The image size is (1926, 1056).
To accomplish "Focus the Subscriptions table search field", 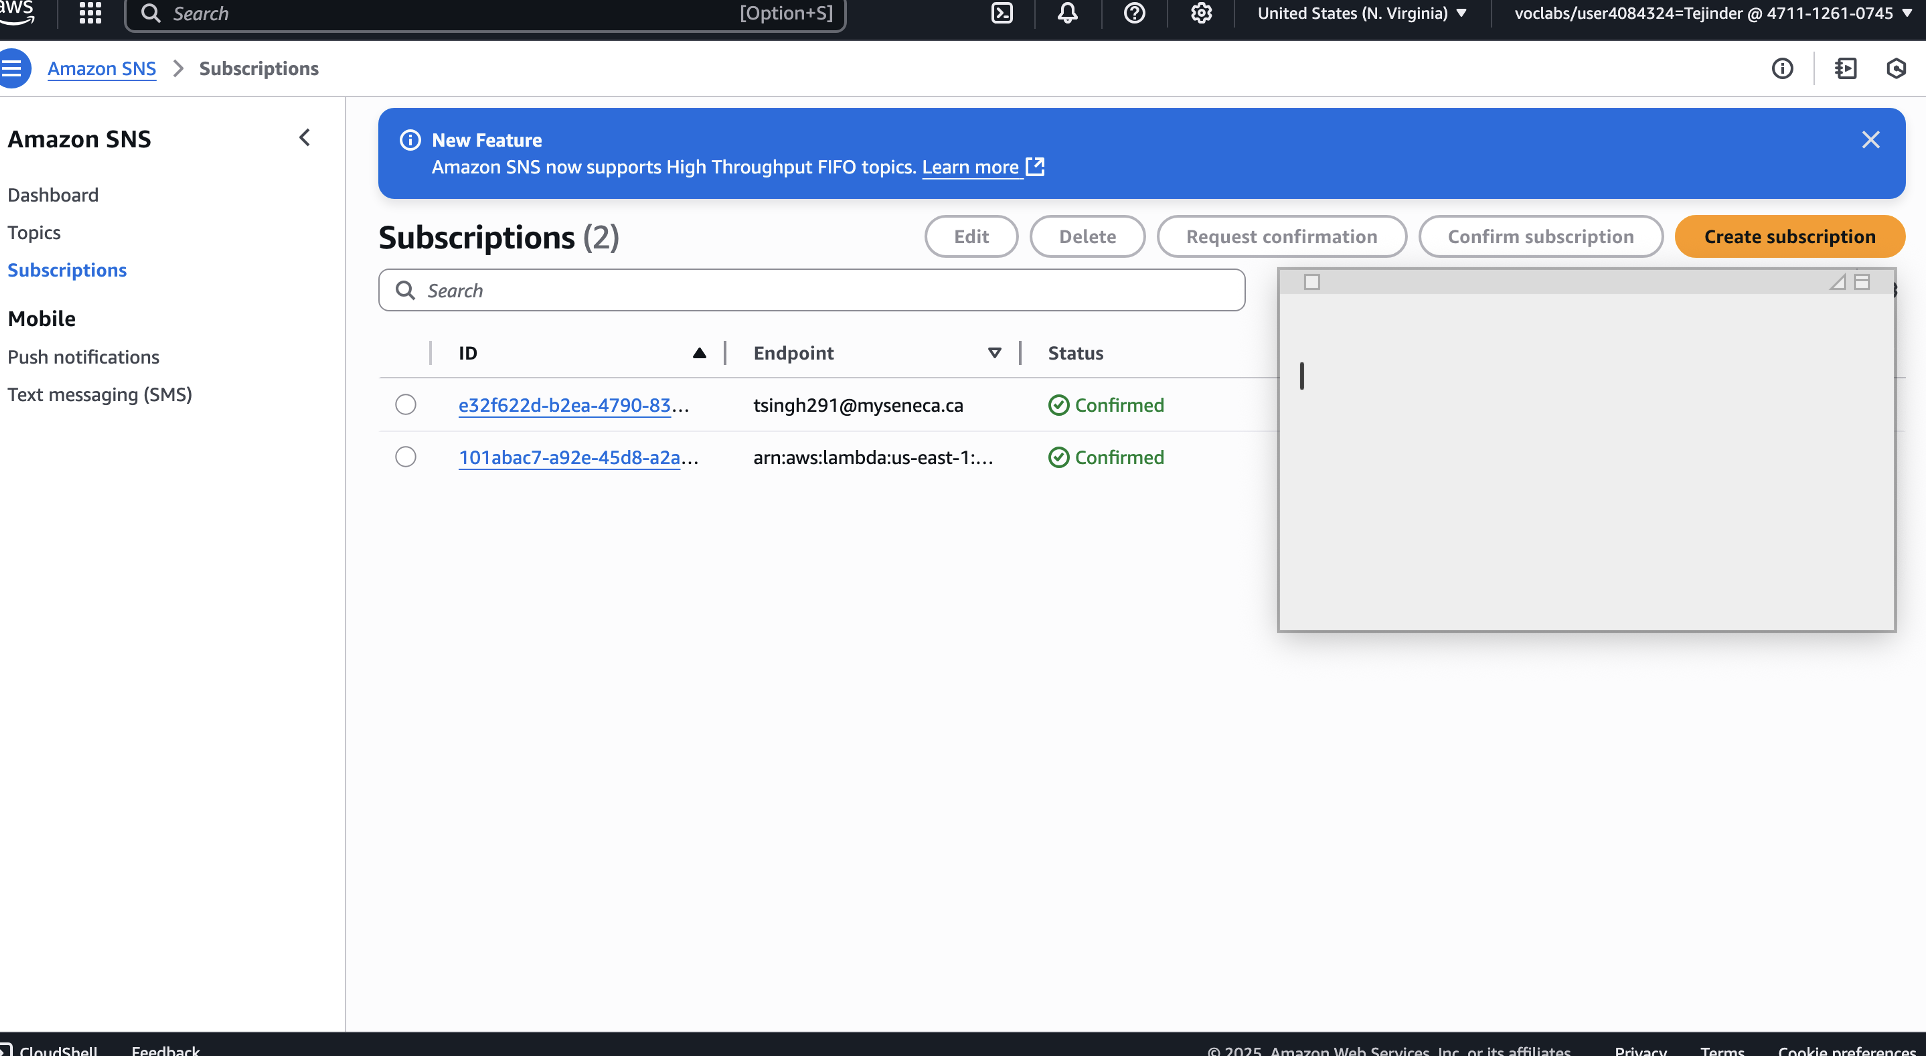I will tap(812, 290).
